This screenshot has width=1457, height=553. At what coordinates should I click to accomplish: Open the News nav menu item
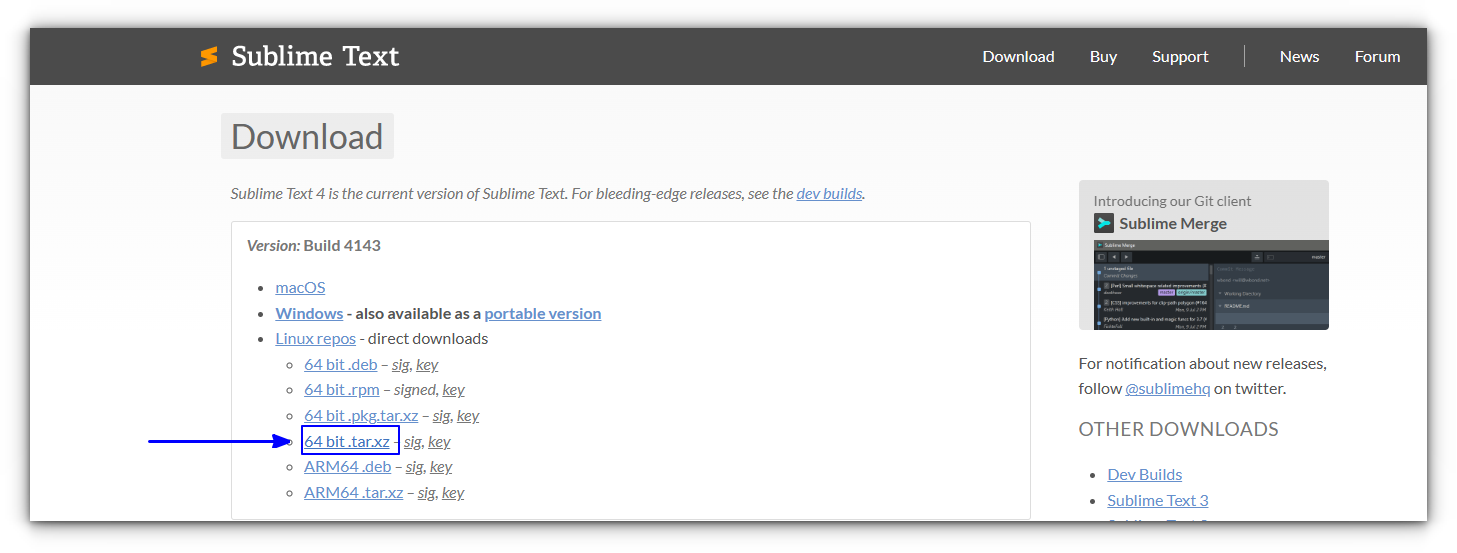click(x=1299, y=57)
